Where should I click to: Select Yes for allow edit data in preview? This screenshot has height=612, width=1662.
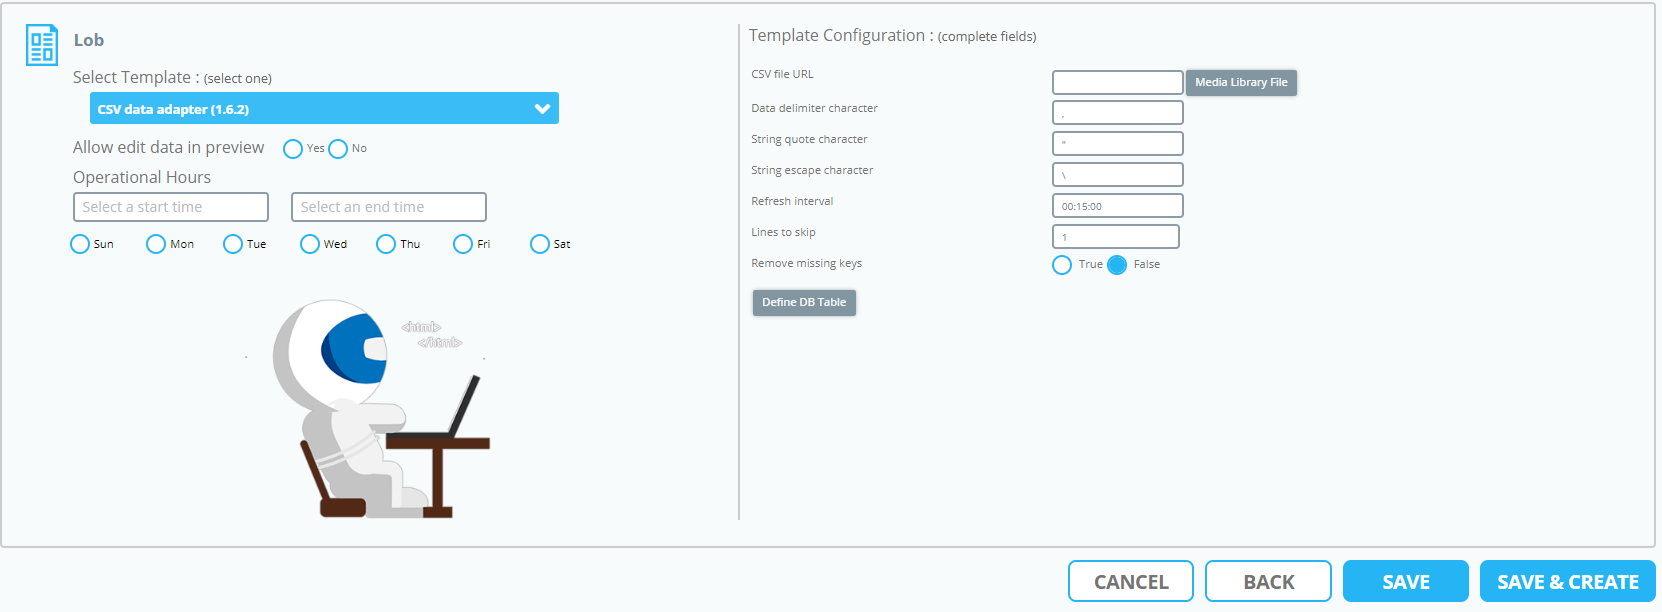293,148
